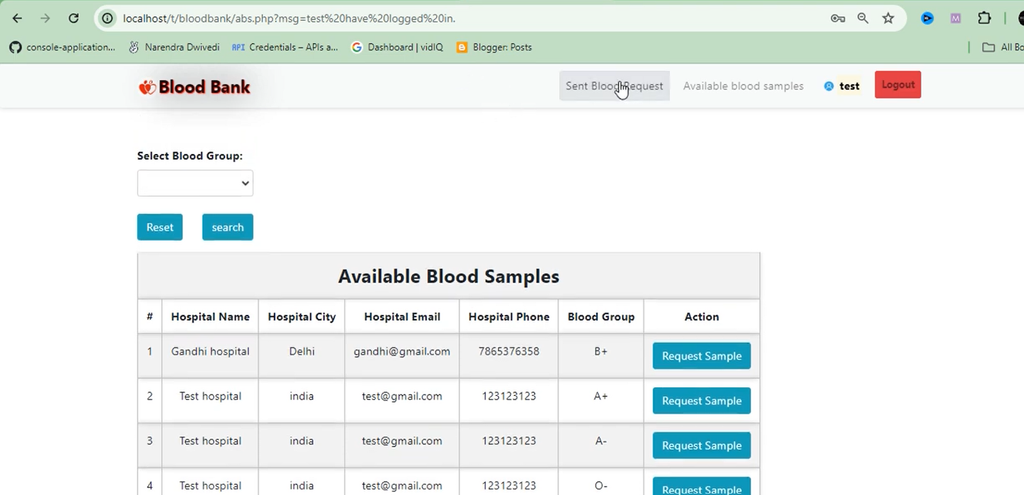Screen dimensions: 1024x495
Task: Open the saved passwords key icon
Action: [838, 18]
